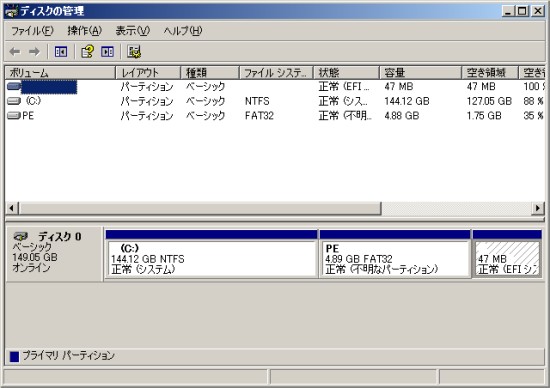Click the NTFS file system cell
Image resolution: width=550 pixels, height=388 pixels.
click(257, 101)
